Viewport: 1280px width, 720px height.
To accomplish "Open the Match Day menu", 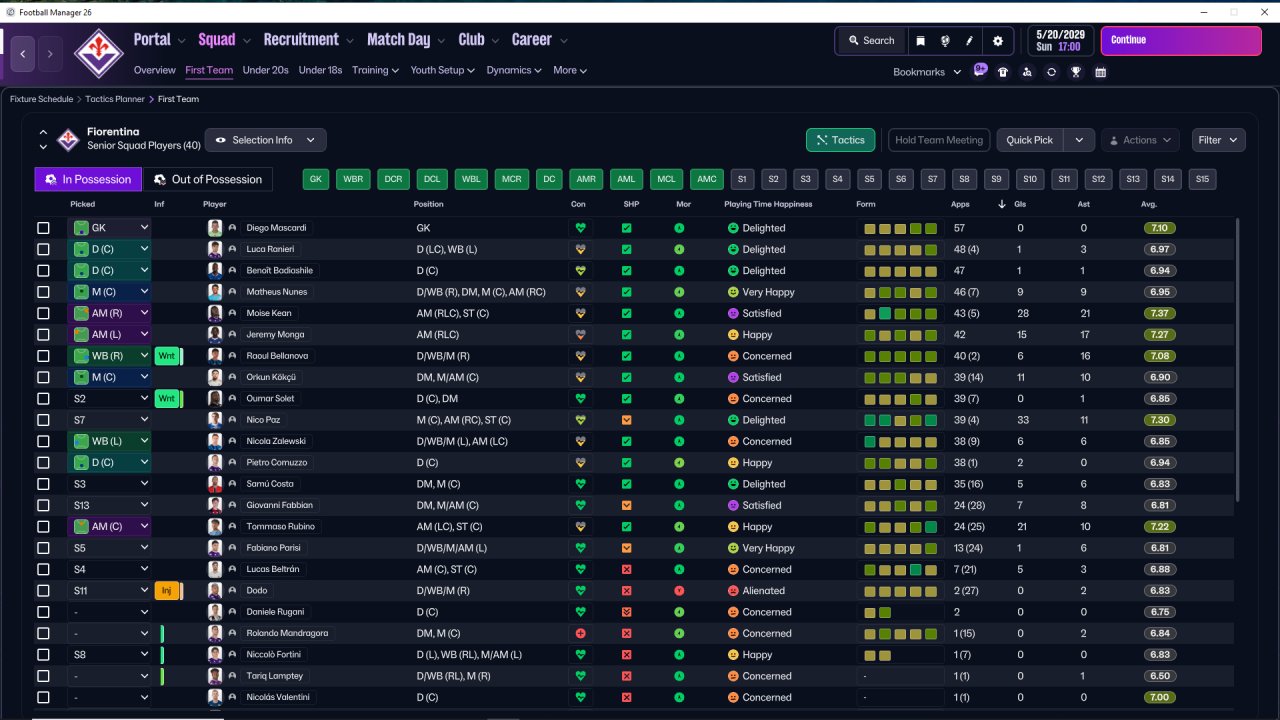I will click(x=406, y=40).
